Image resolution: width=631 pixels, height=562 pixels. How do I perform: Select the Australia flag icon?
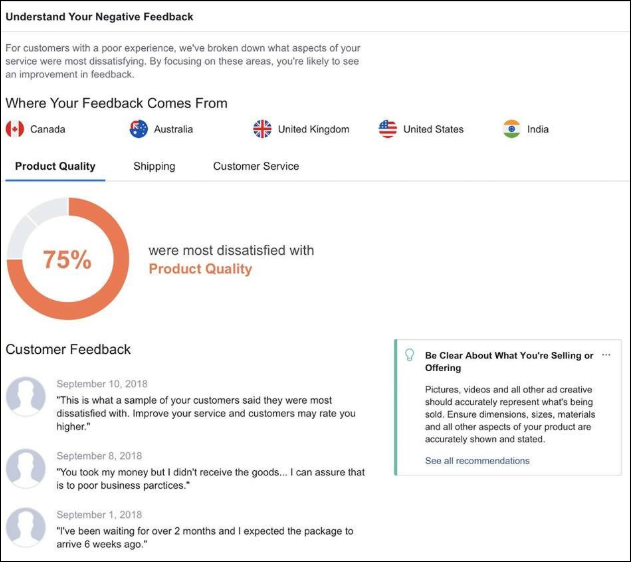click(139, 129)
